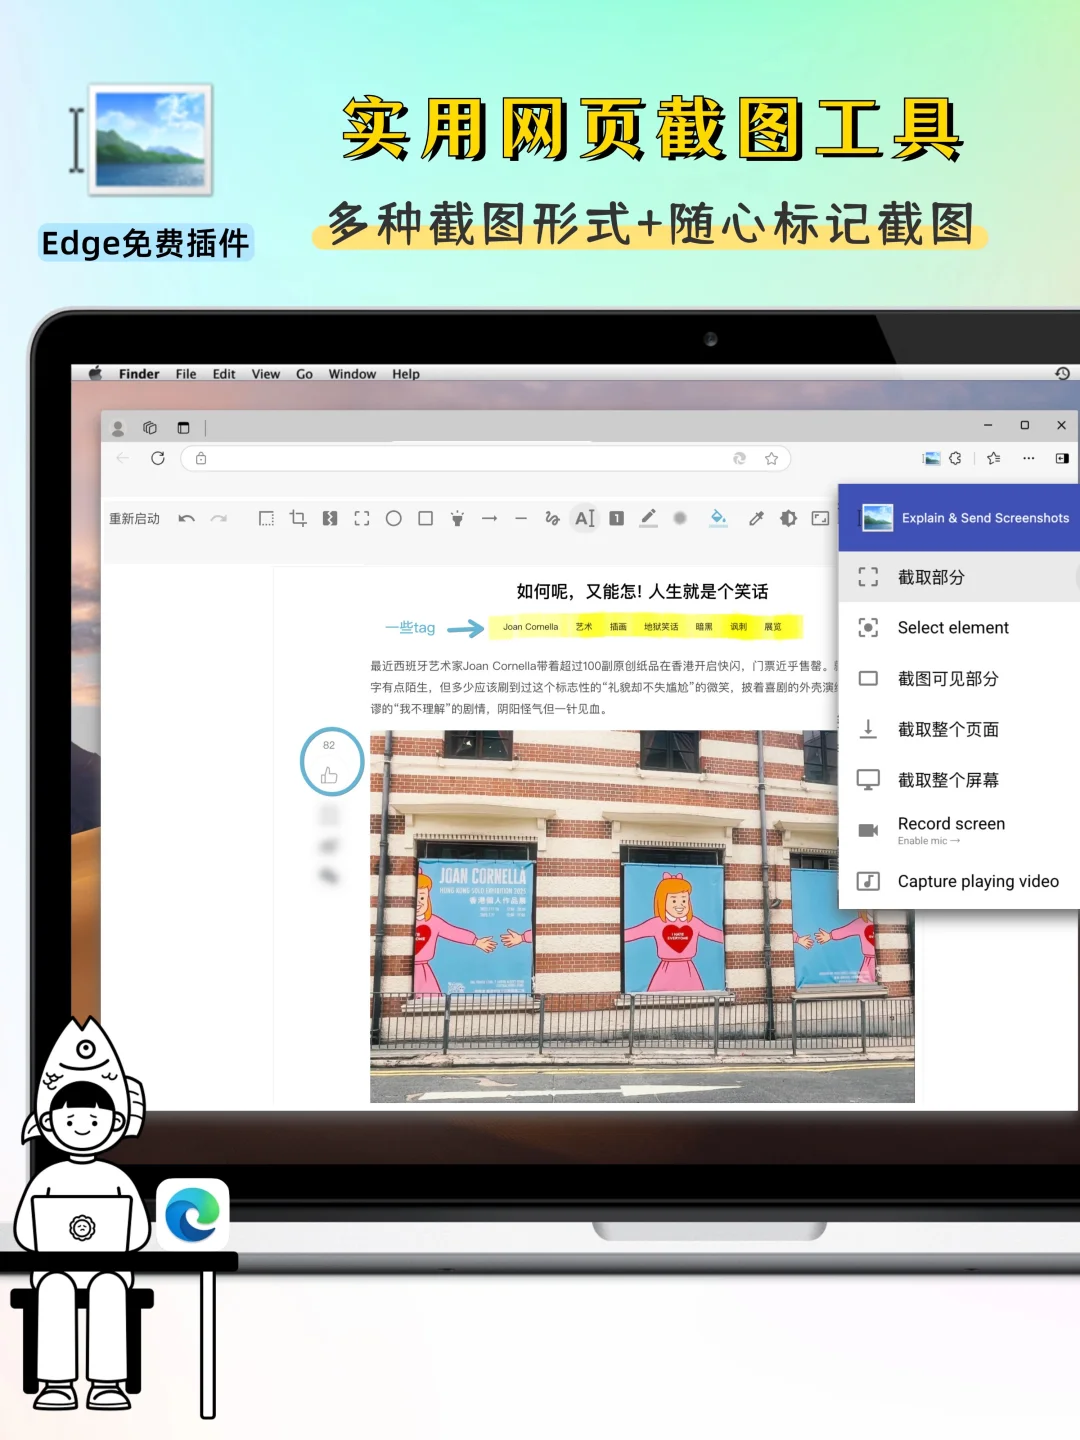This screenshot has width=1080, height=1440.
Task: Choose the Ellipse drawing tool
Action: point(394,519)
